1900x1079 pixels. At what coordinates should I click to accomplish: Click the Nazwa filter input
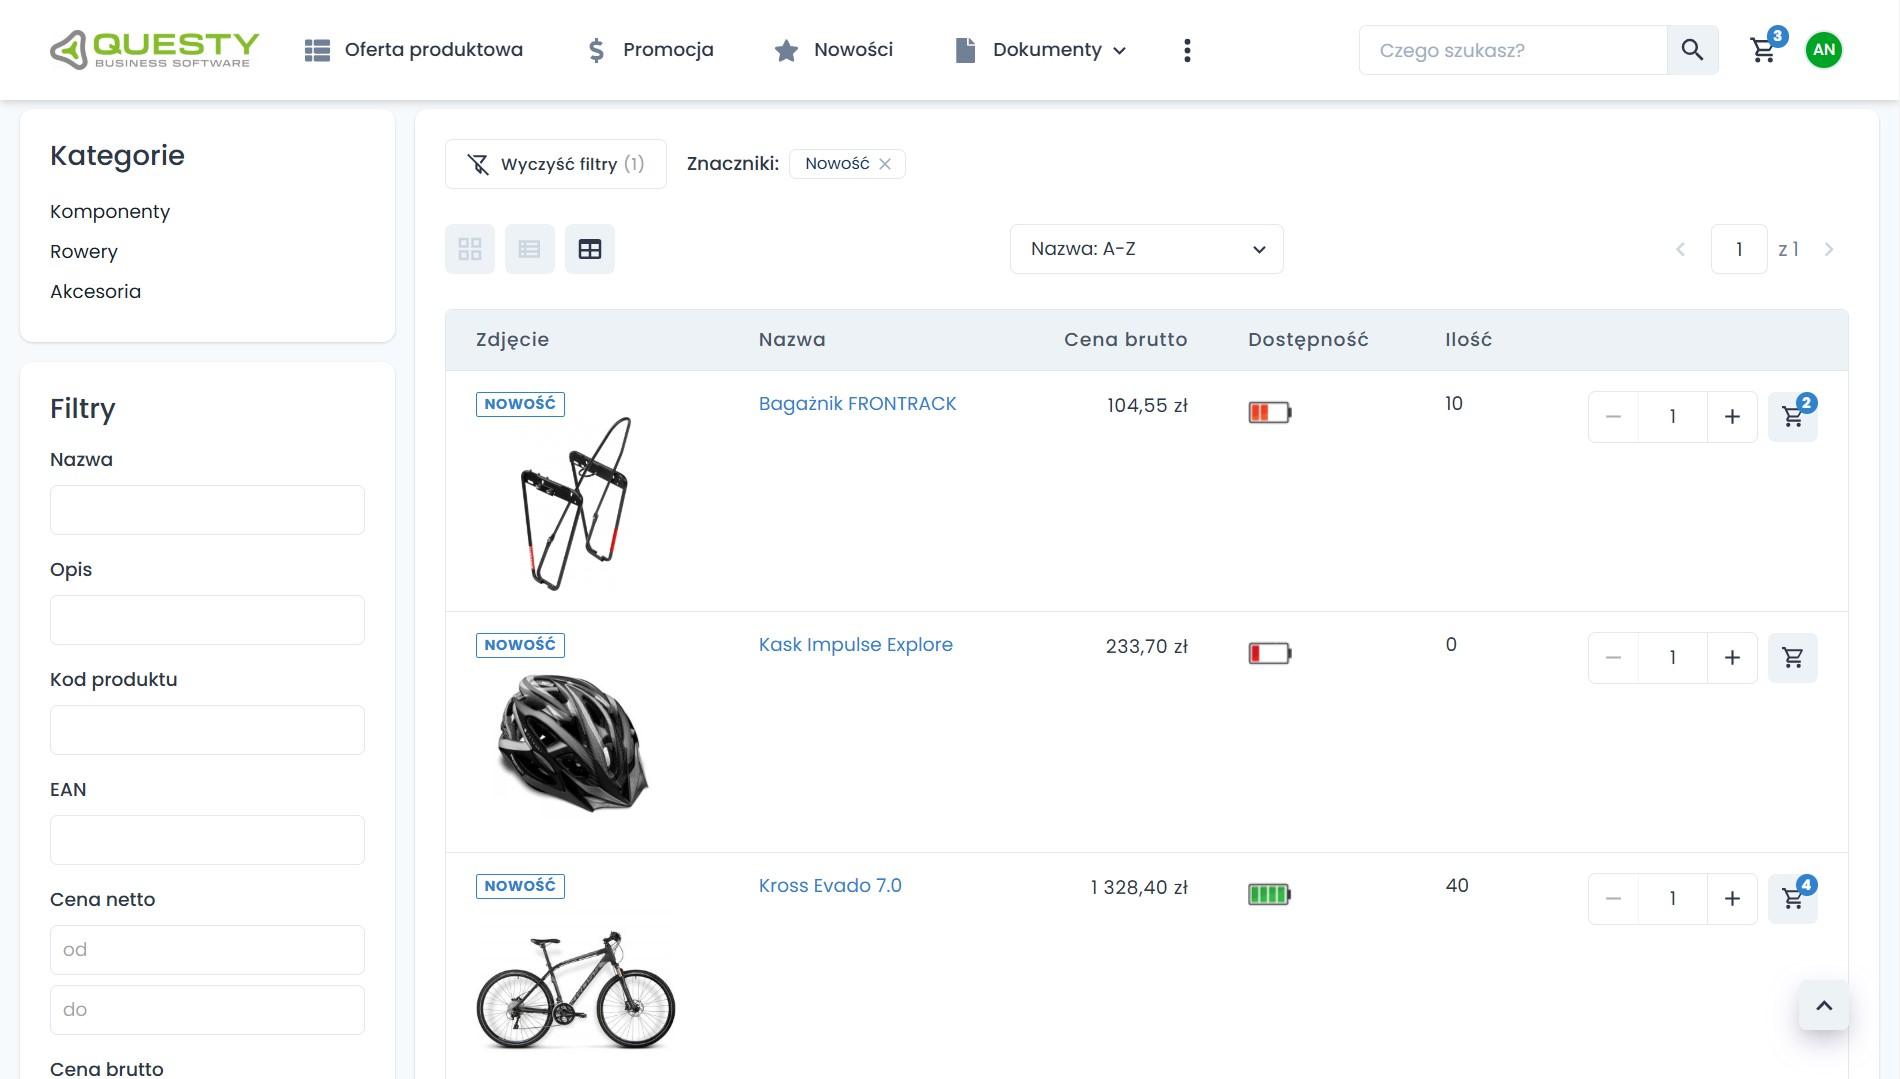pyautogui.click(x=207, y=510)
